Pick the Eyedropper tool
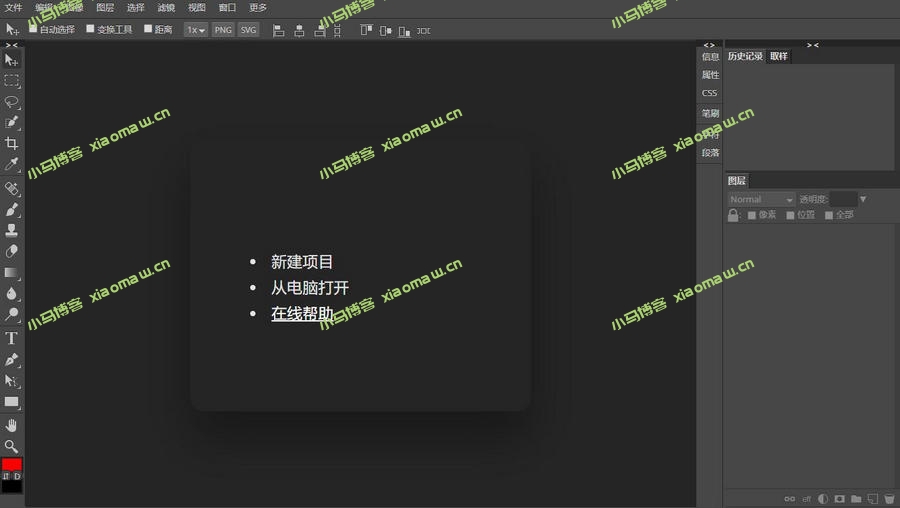 coord(11,165)
